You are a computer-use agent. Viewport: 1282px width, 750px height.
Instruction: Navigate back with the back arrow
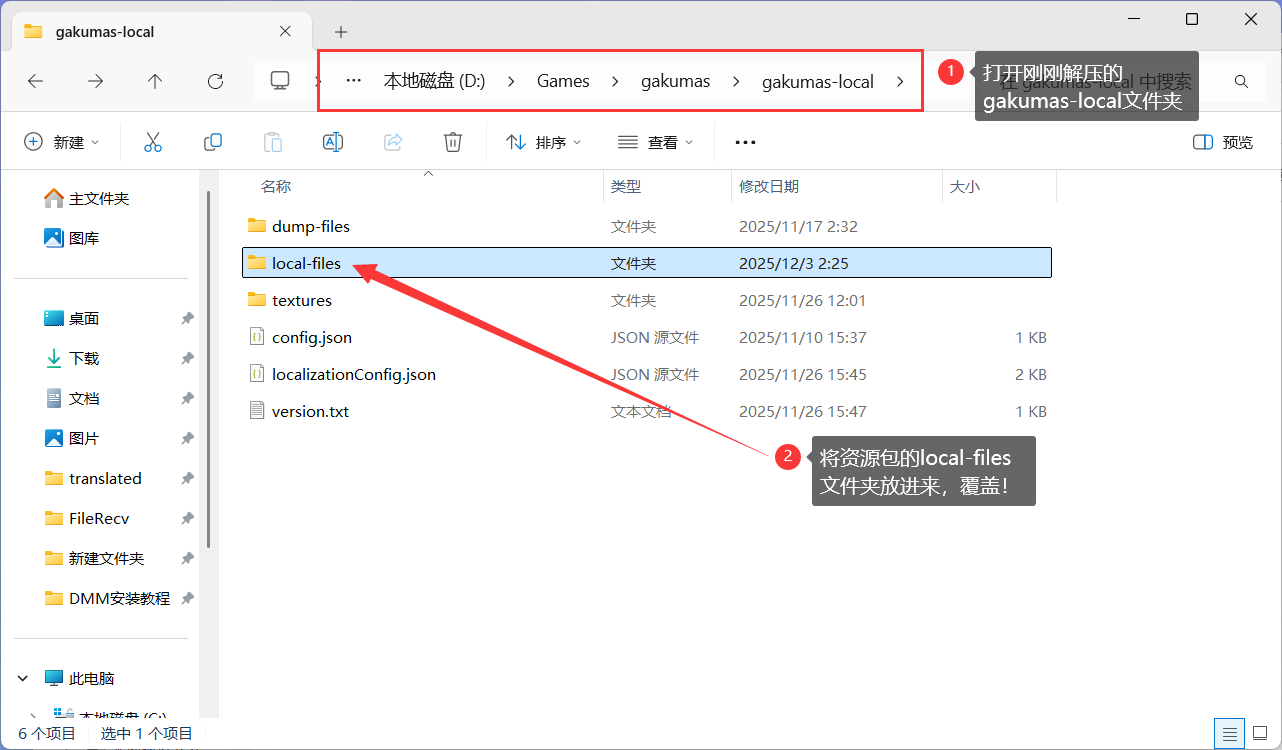36,82
